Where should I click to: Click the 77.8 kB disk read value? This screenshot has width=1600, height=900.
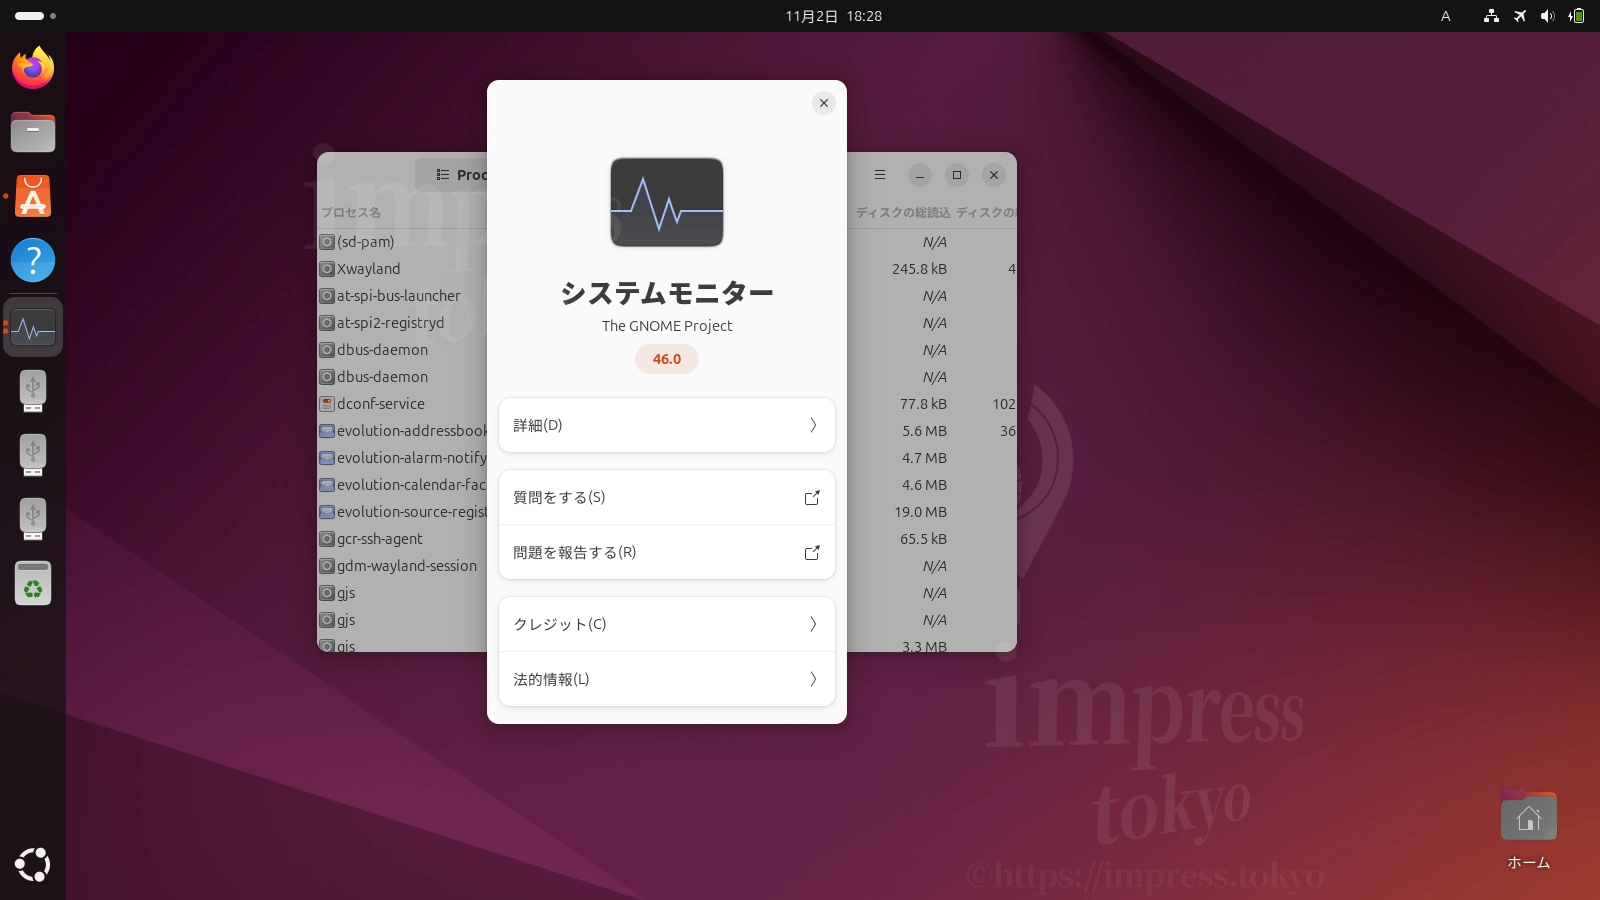click(x=923, y=404)
